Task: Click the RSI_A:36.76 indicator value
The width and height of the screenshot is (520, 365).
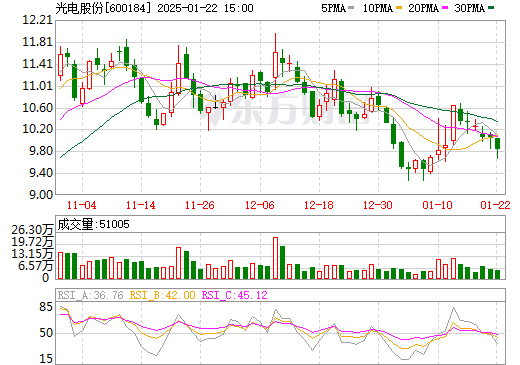Action: click(x=90, y=295)
